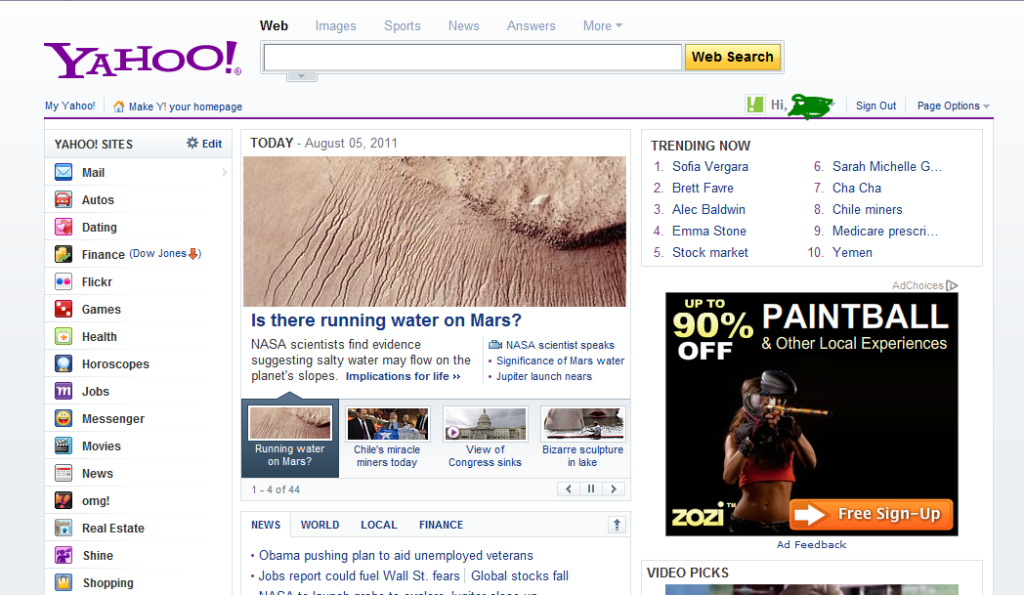
Task: Click the Autos car icon
Action: 63,200
